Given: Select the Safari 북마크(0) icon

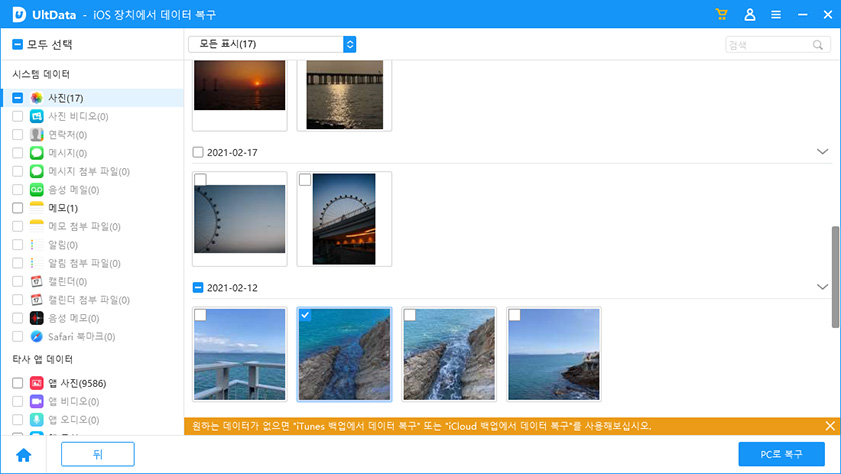Looking at the screenshot, I should (36, 336).
